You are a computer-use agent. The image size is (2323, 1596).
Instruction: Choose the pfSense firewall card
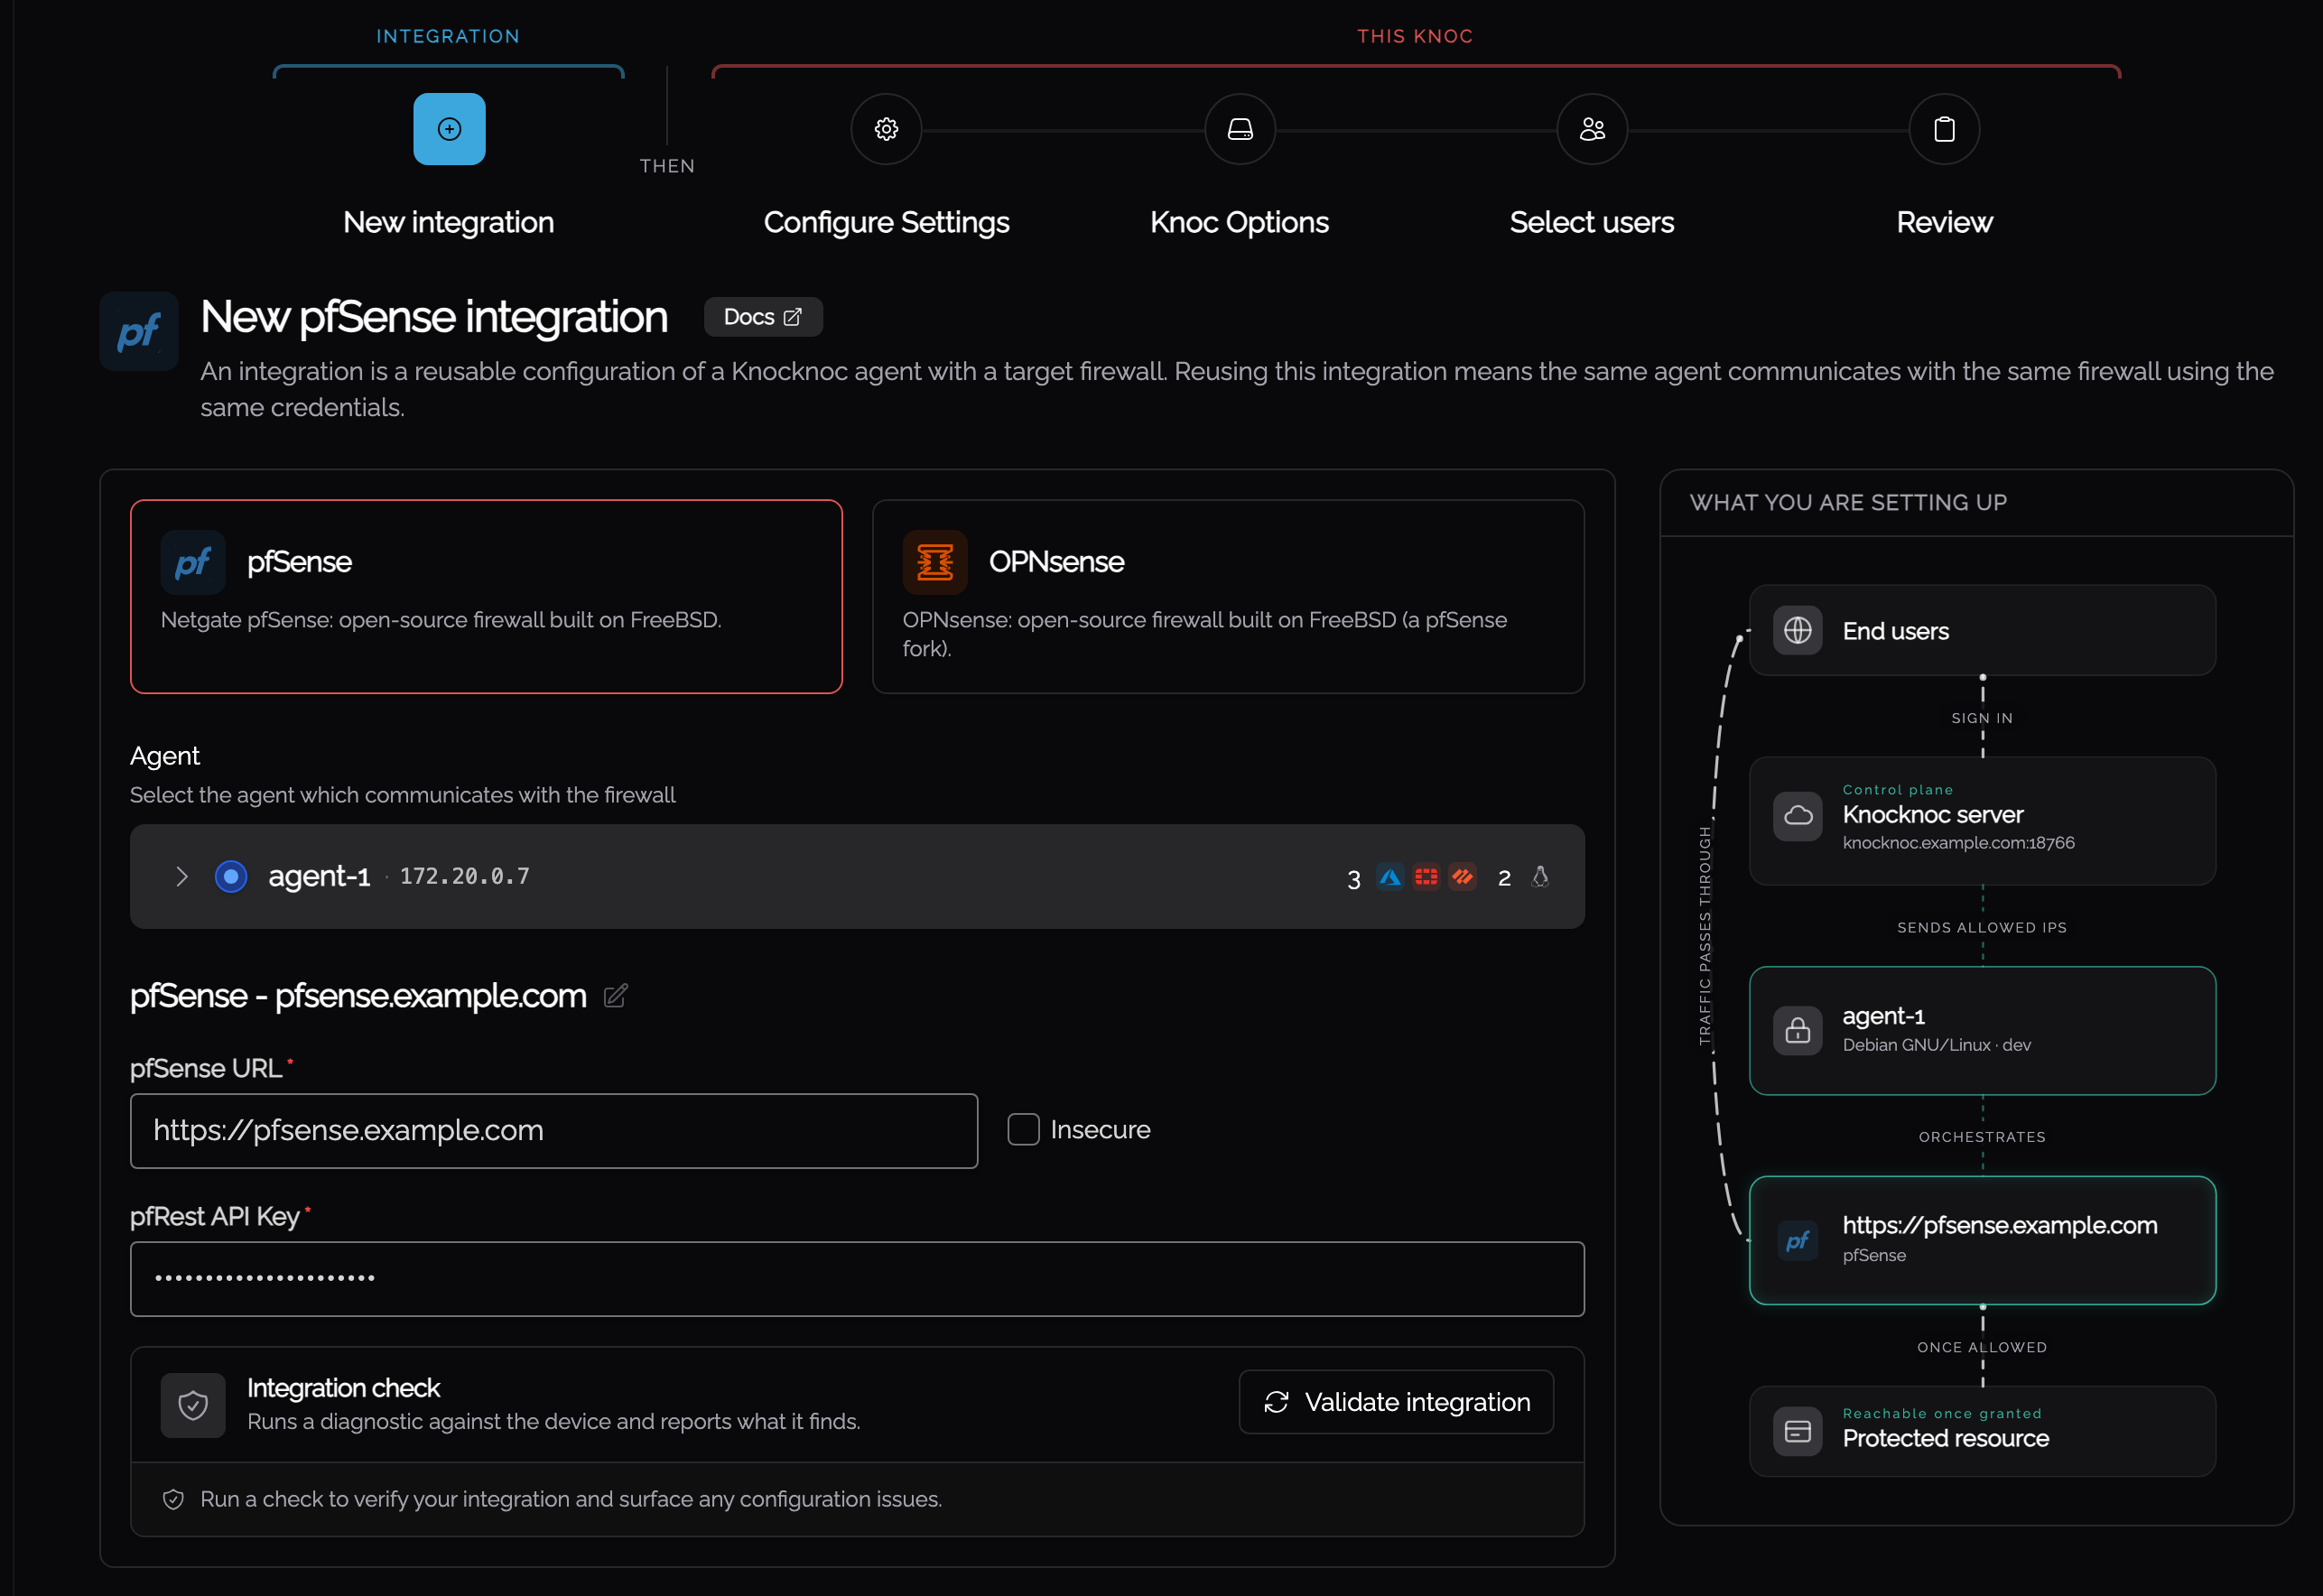(486, 596)
